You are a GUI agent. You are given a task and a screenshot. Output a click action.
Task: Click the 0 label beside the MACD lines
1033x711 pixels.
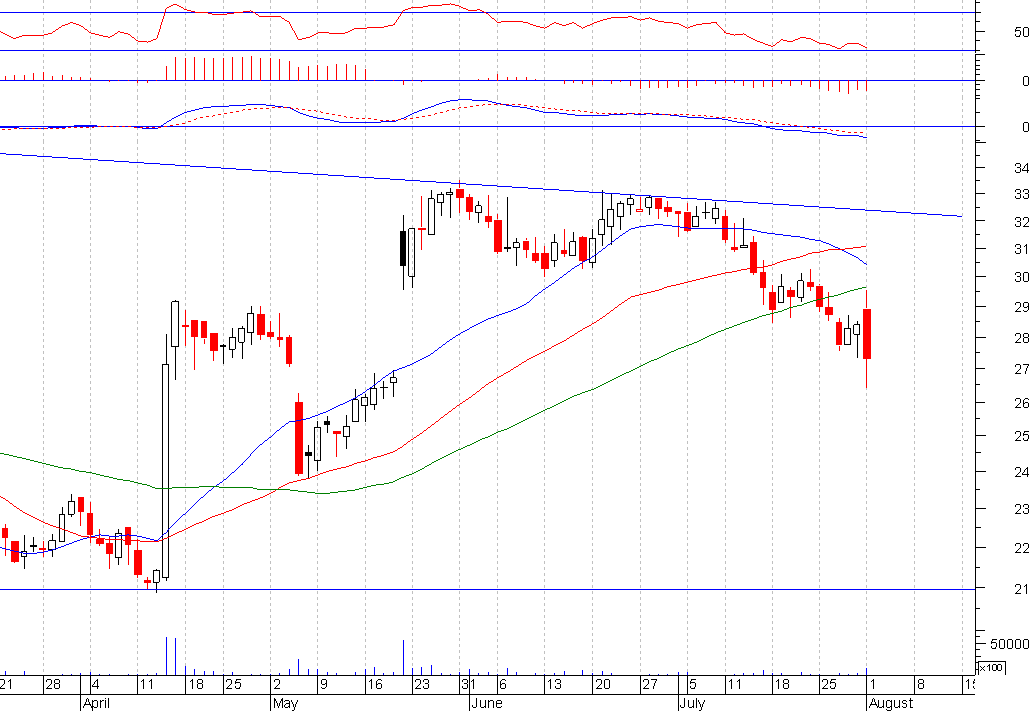click(1026, 127)
